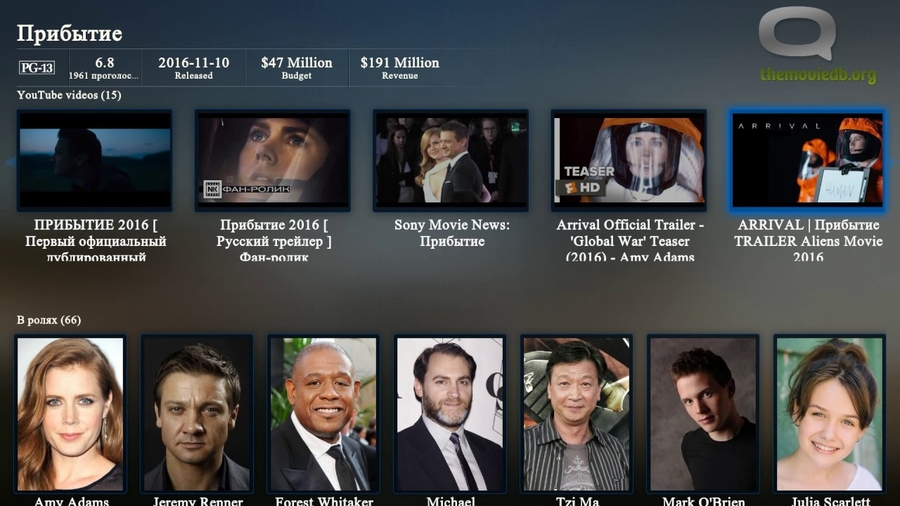Play the first official dubbed trailer thumbnail
900x506 pixels.
point(95,161)
